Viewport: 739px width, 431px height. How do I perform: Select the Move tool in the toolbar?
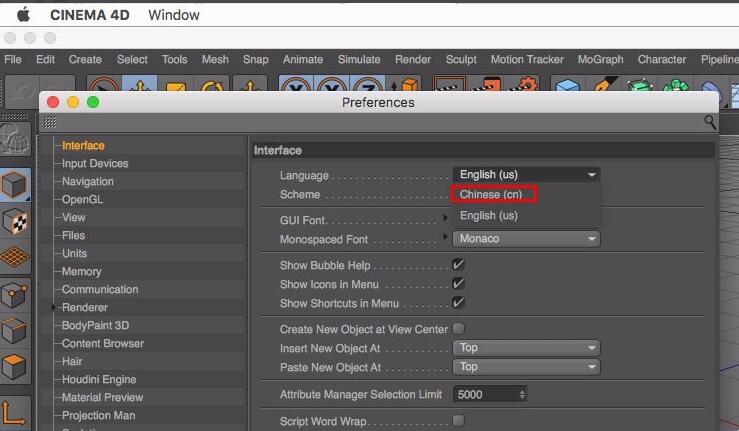coord(140,85)
